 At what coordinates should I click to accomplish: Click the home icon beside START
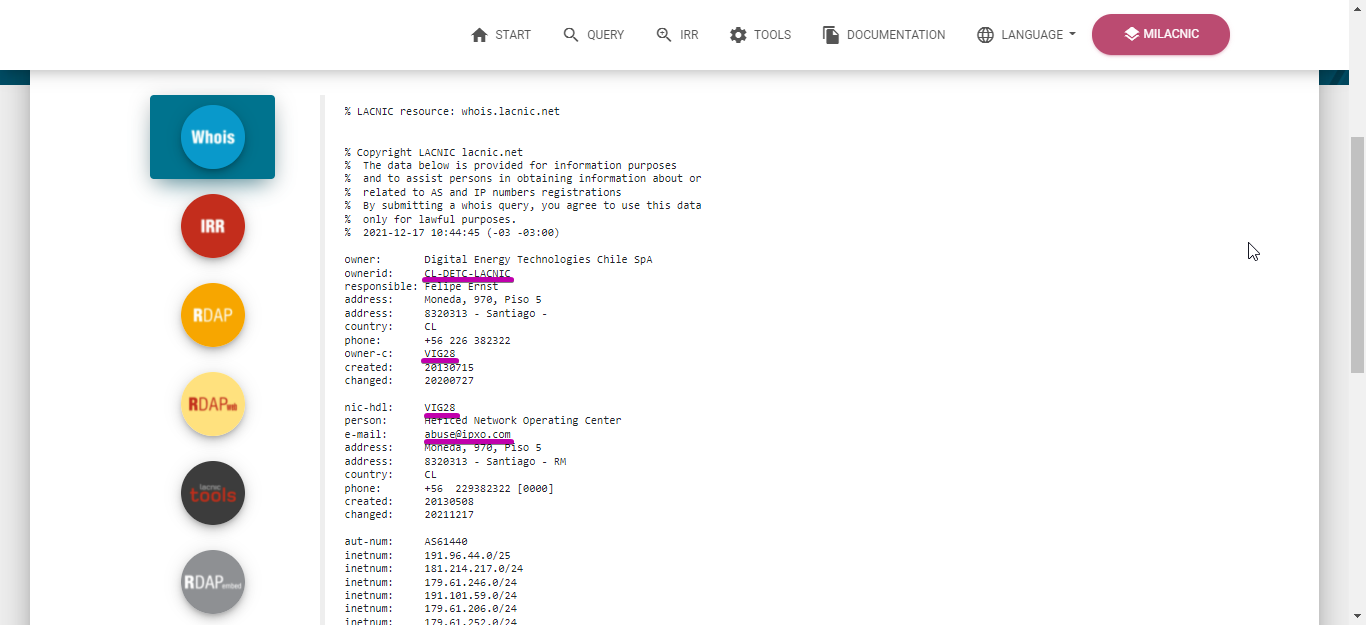(x=479, y=35)
